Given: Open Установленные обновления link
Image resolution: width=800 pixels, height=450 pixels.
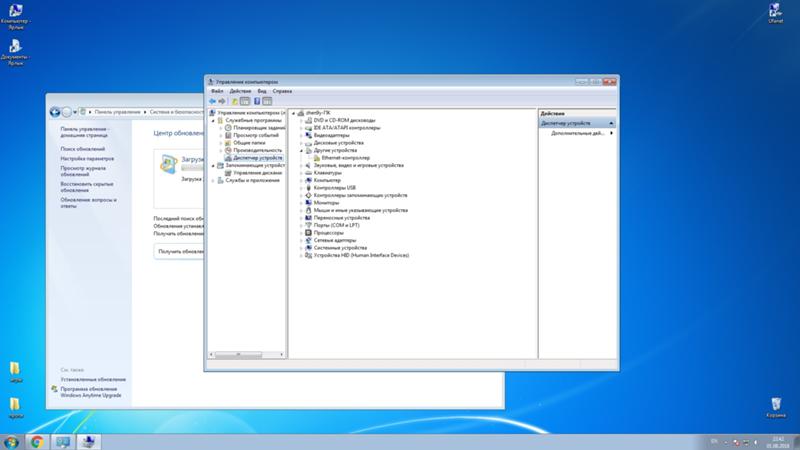Looking at the screenshot, I should [93, 380].
